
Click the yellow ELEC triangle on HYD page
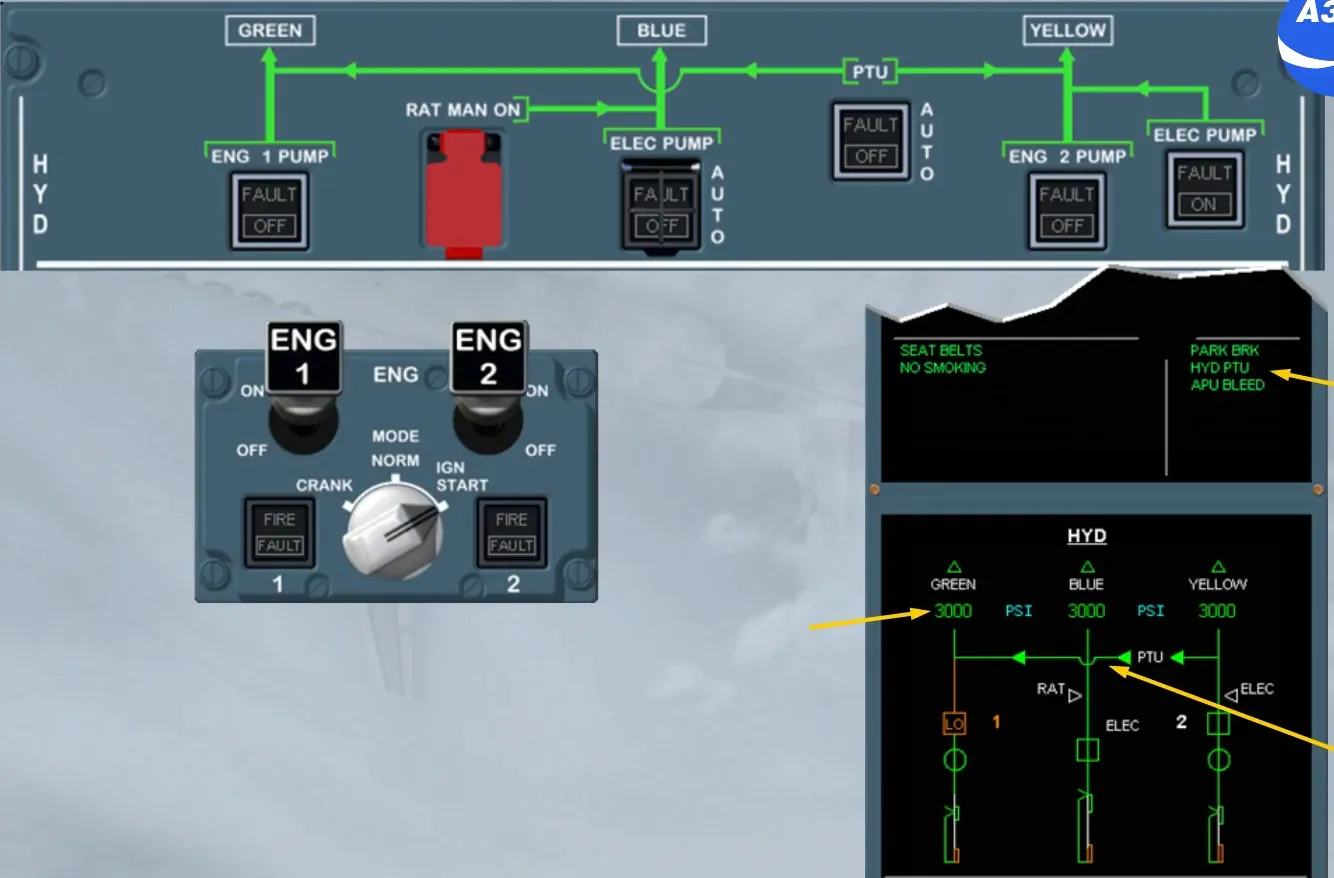click(x=1232, y=696)
